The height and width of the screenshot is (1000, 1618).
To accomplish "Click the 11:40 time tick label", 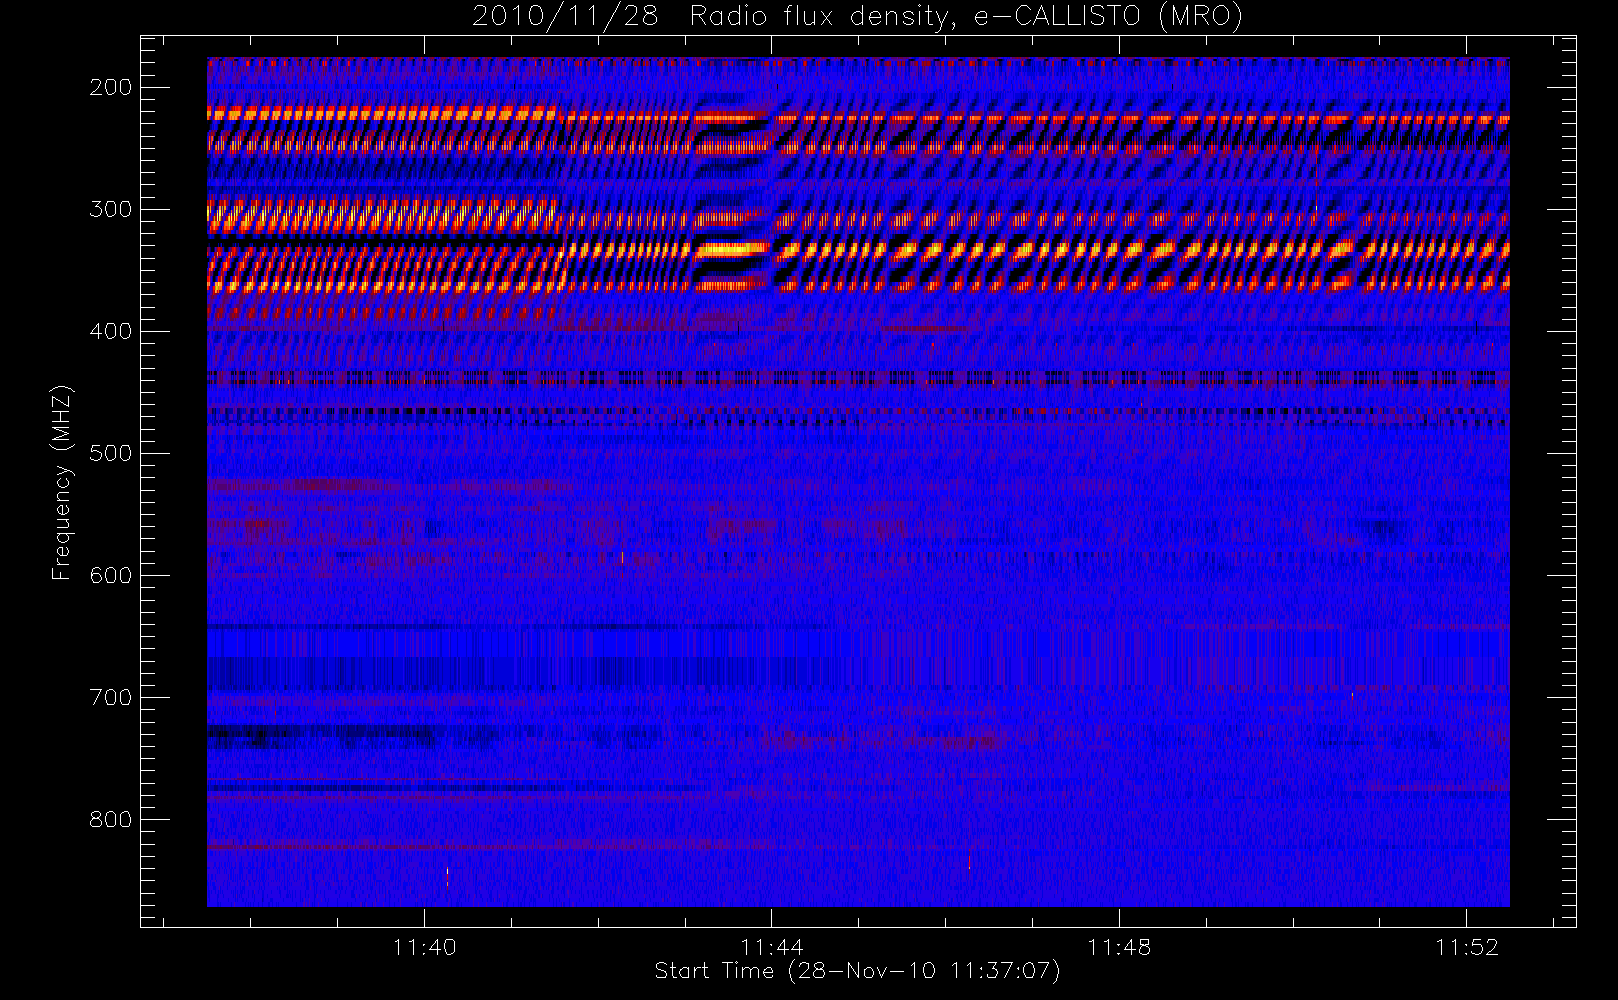I will 424,947.
